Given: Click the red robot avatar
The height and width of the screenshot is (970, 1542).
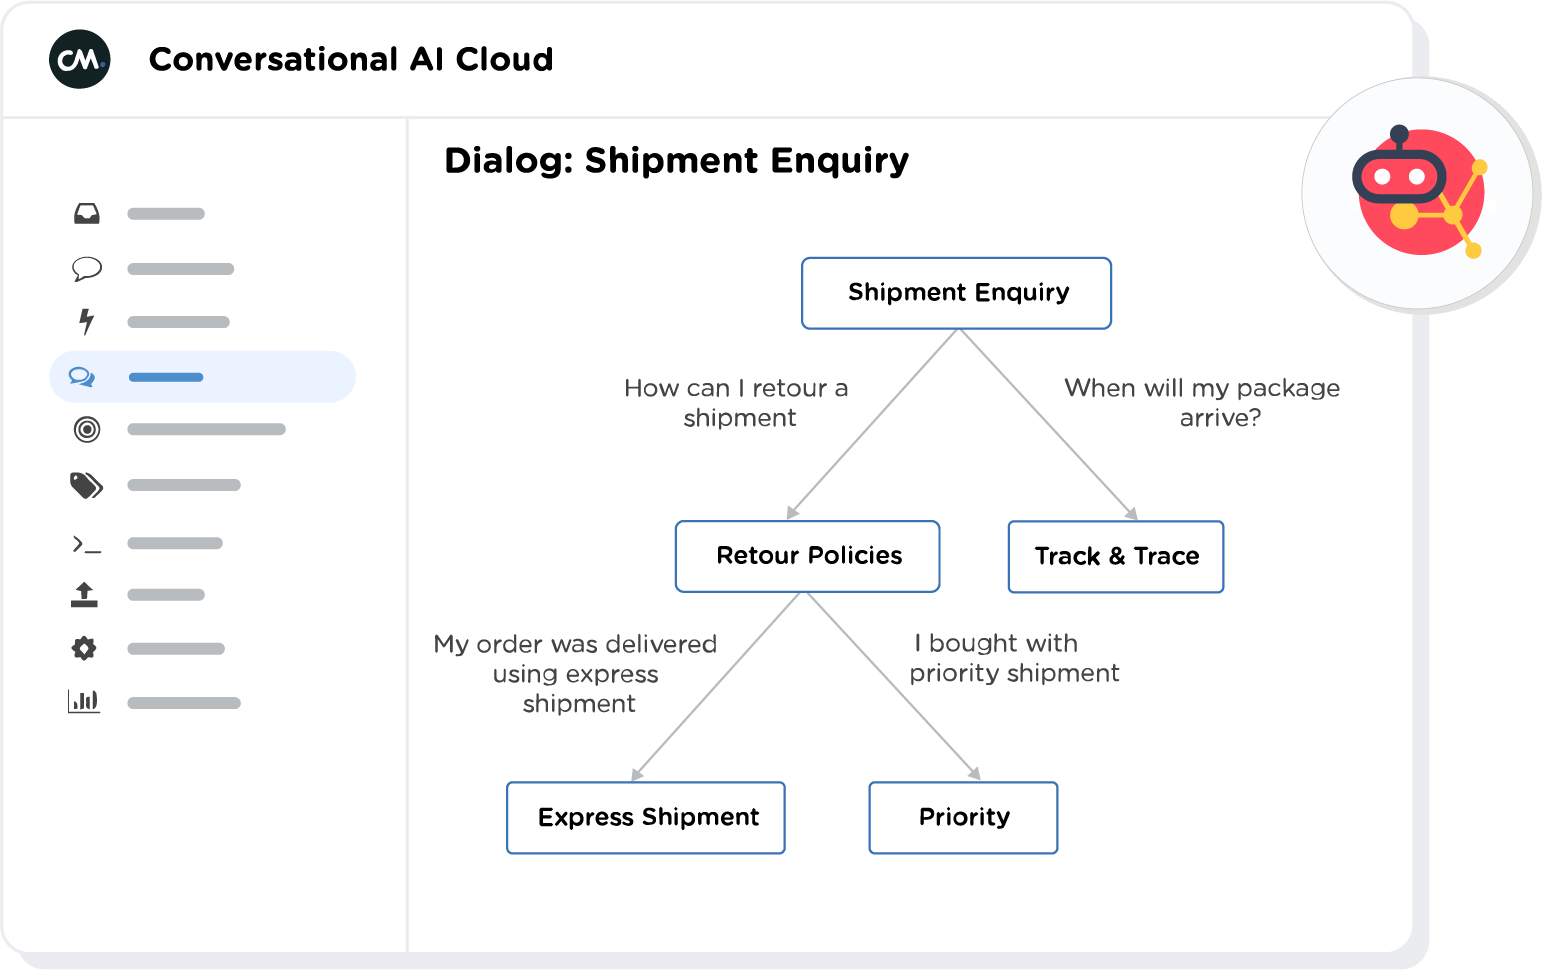Looking at the screenshot, I should tap(1418, 193).
